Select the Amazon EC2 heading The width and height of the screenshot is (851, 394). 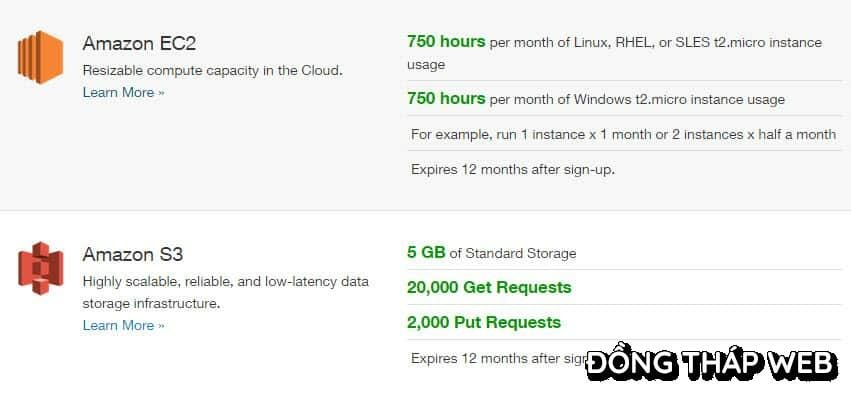tap(139, 43)
